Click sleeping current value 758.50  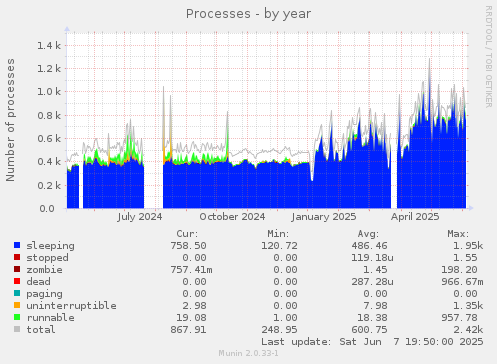point(188,246)
